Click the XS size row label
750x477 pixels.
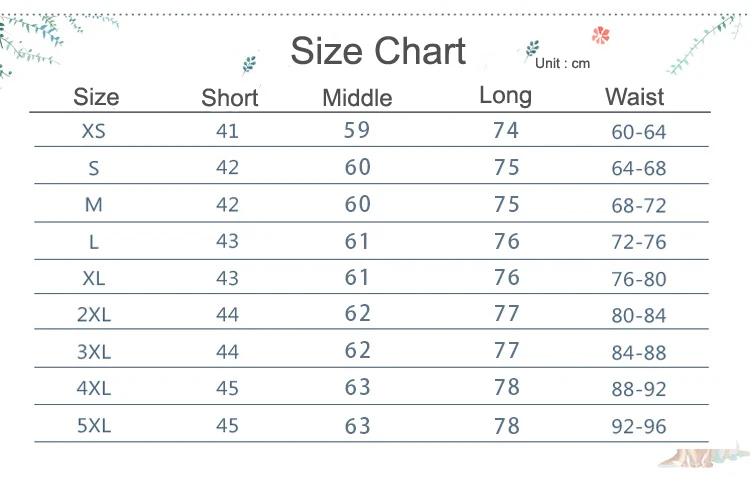[x=93, y=131]
